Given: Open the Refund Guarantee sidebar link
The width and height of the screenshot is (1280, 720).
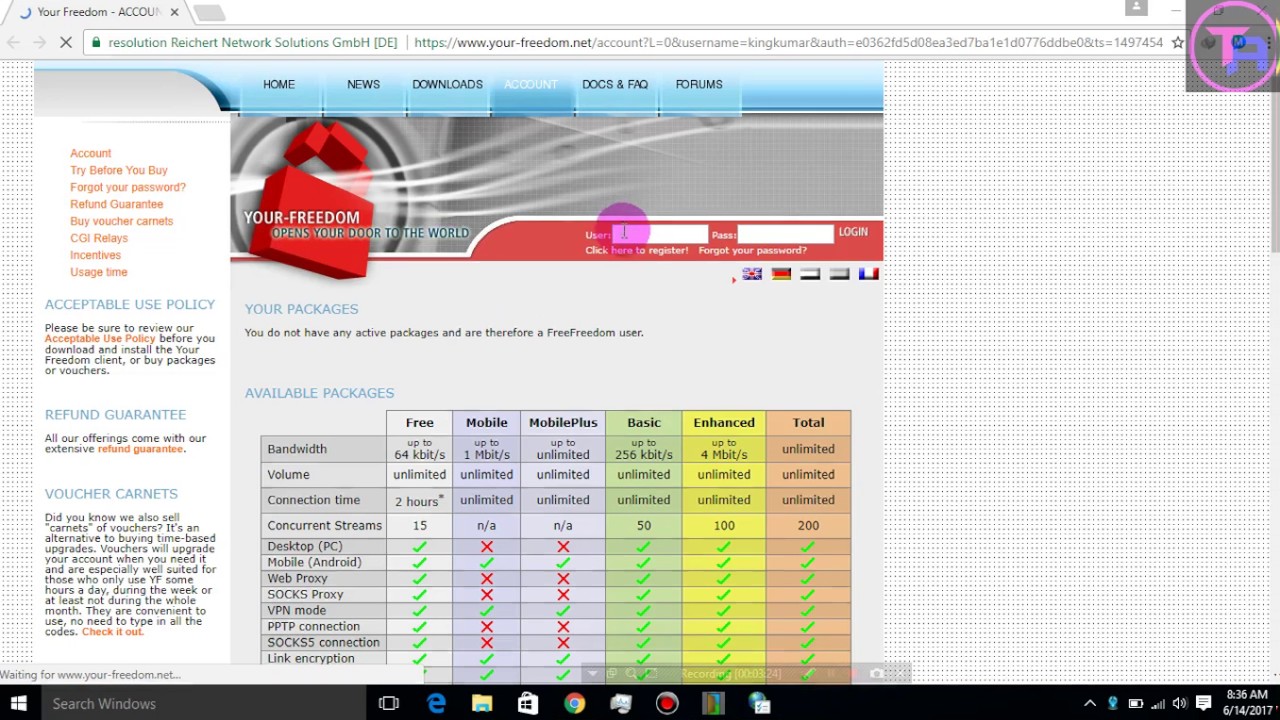Looking at the screenshot, I should (116, 204).
